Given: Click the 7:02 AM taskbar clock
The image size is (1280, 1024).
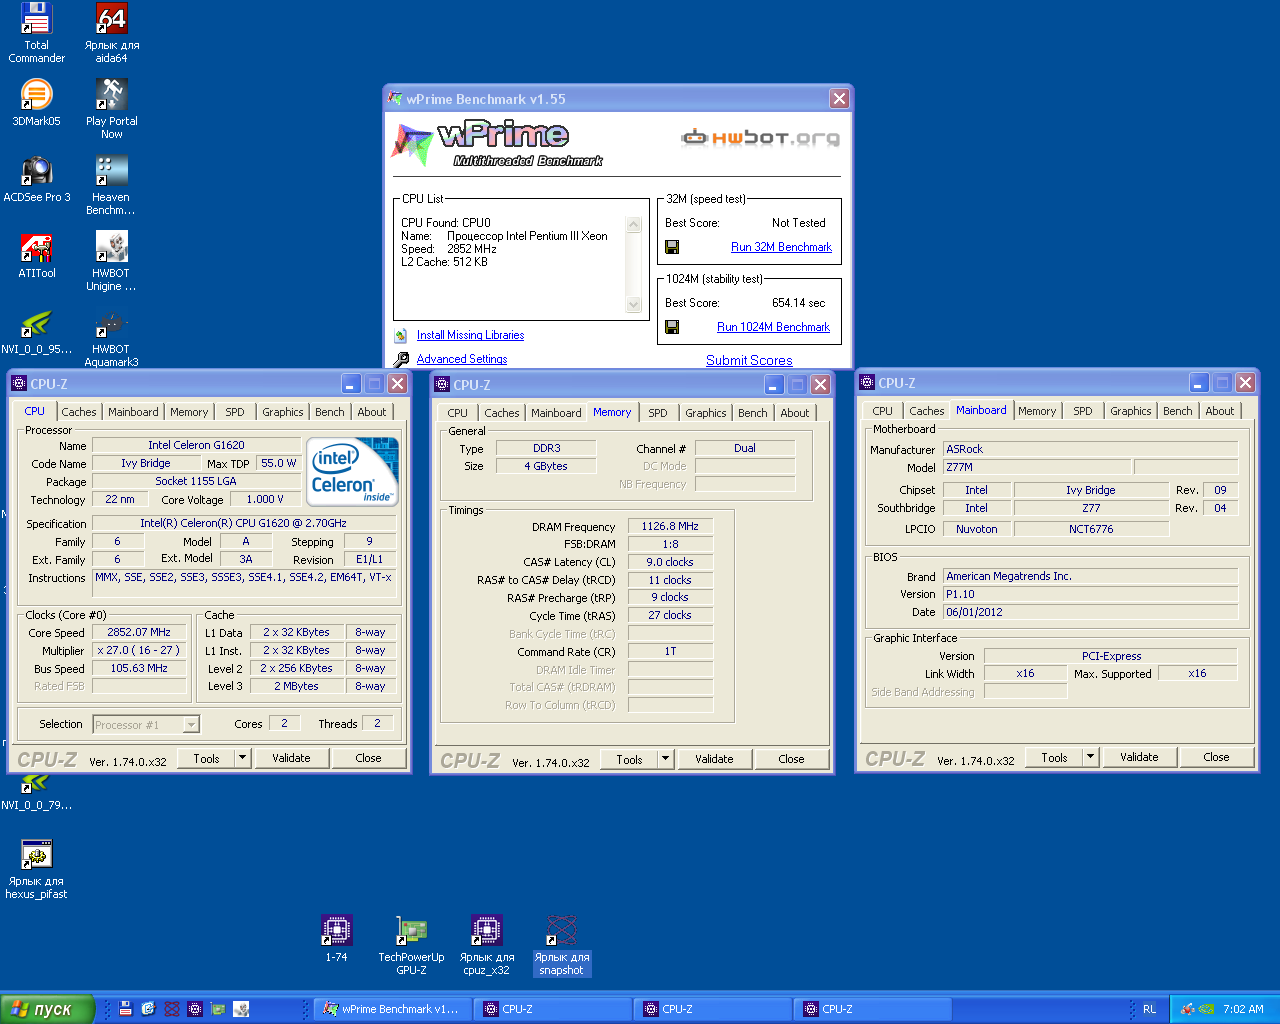Looking at the screenshot, I should 1243,1009.
